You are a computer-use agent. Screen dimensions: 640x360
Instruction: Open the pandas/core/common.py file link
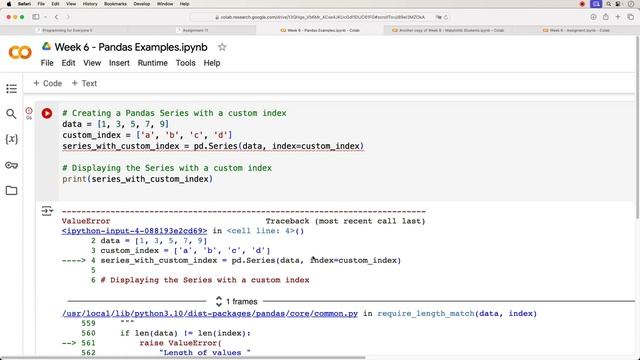[210, 313]
